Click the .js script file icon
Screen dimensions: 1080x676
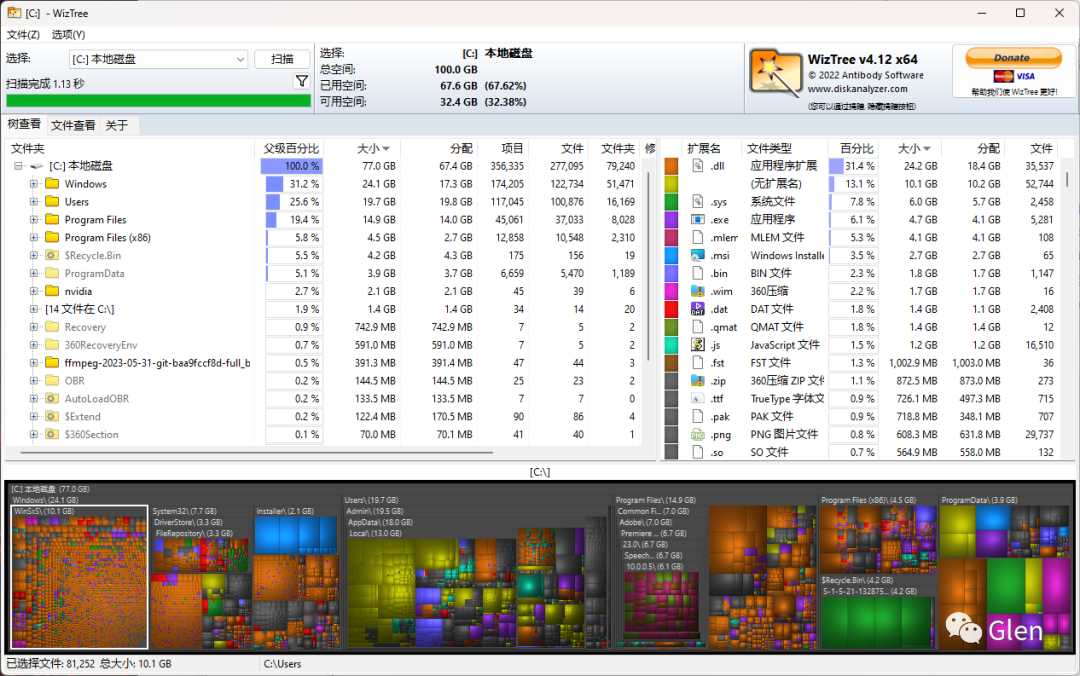coord(698,345)
